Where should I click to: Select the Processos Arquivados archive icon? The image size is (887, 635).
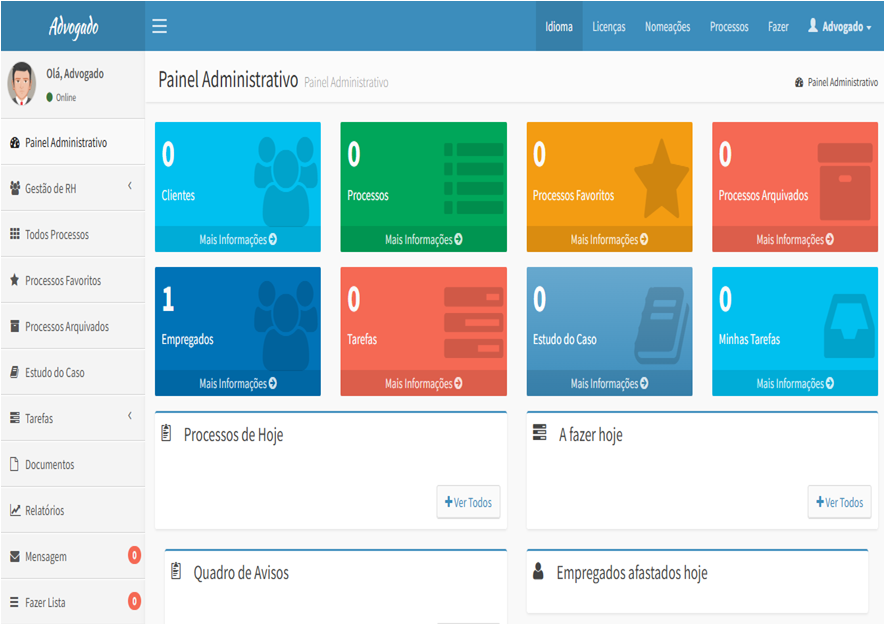[x=17, y=325]
